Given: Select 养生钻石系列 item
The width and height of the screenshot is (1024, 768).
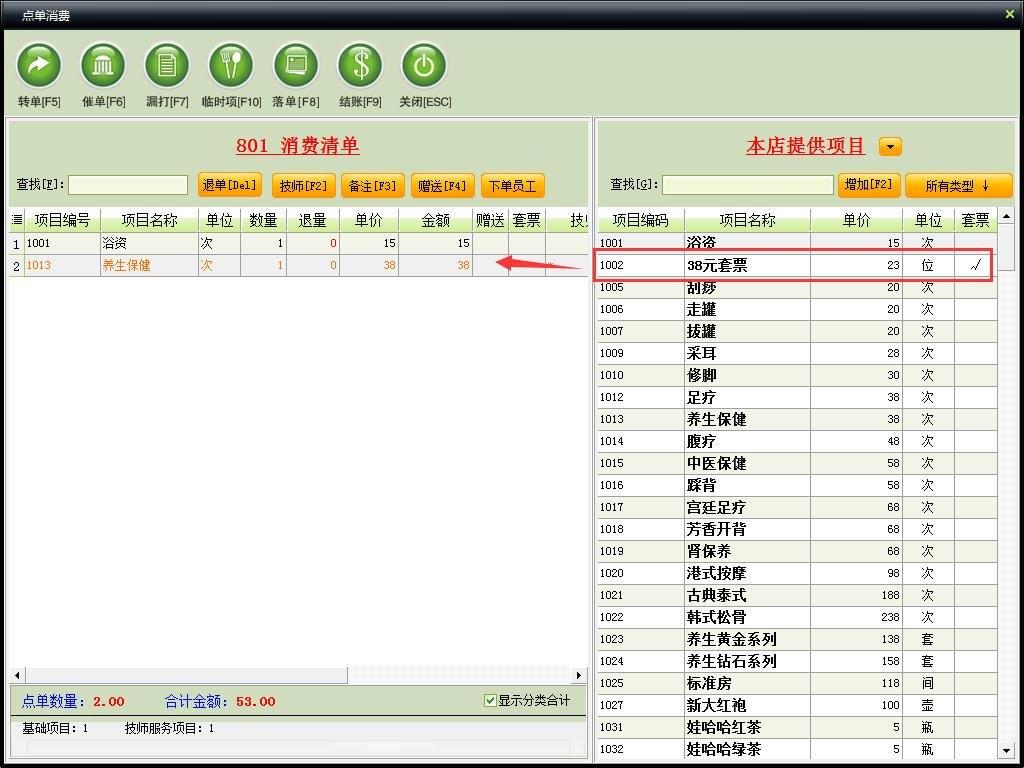Looking at the screenshot, I should point(797,661).
